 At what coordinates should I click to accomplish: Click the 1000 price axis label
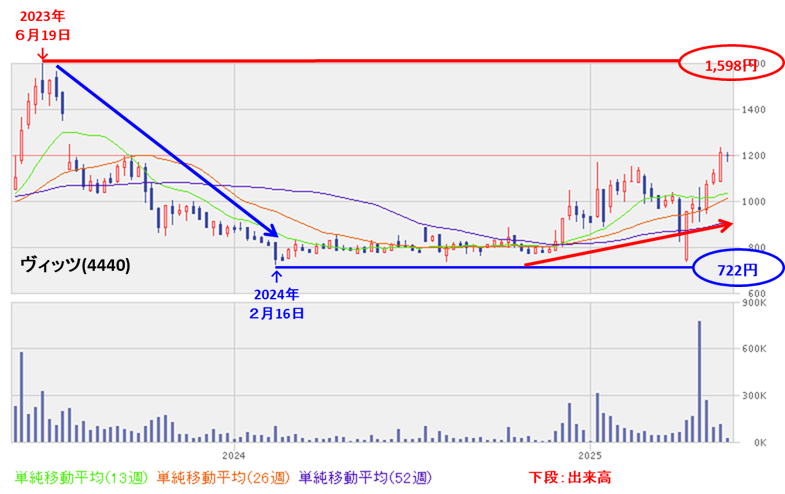tap(753, 202)
